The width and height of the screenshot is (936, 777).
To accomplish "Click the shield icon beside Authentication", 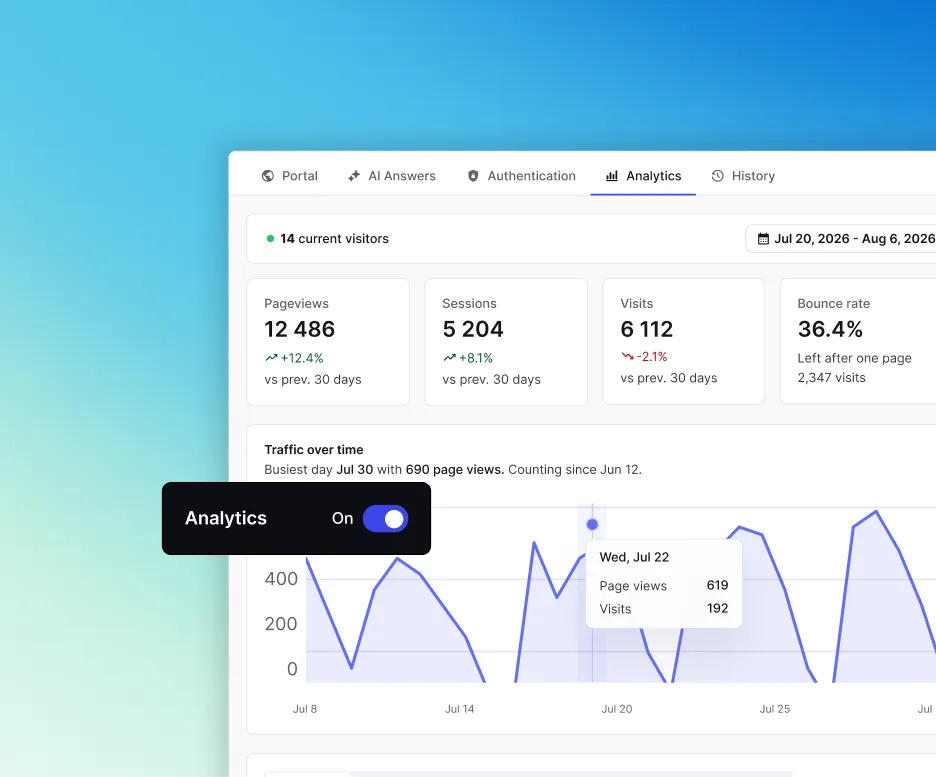I will (473, 176).
